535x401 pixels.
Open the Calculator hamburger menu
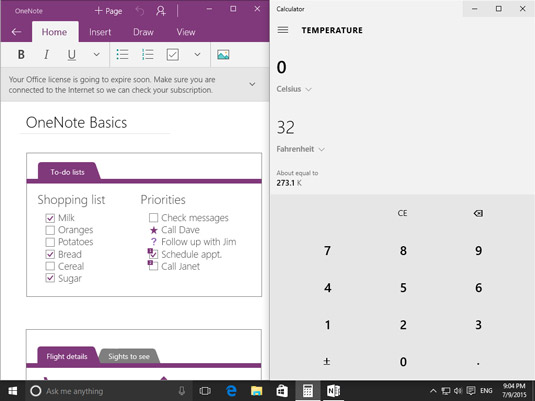coord(283,30)
